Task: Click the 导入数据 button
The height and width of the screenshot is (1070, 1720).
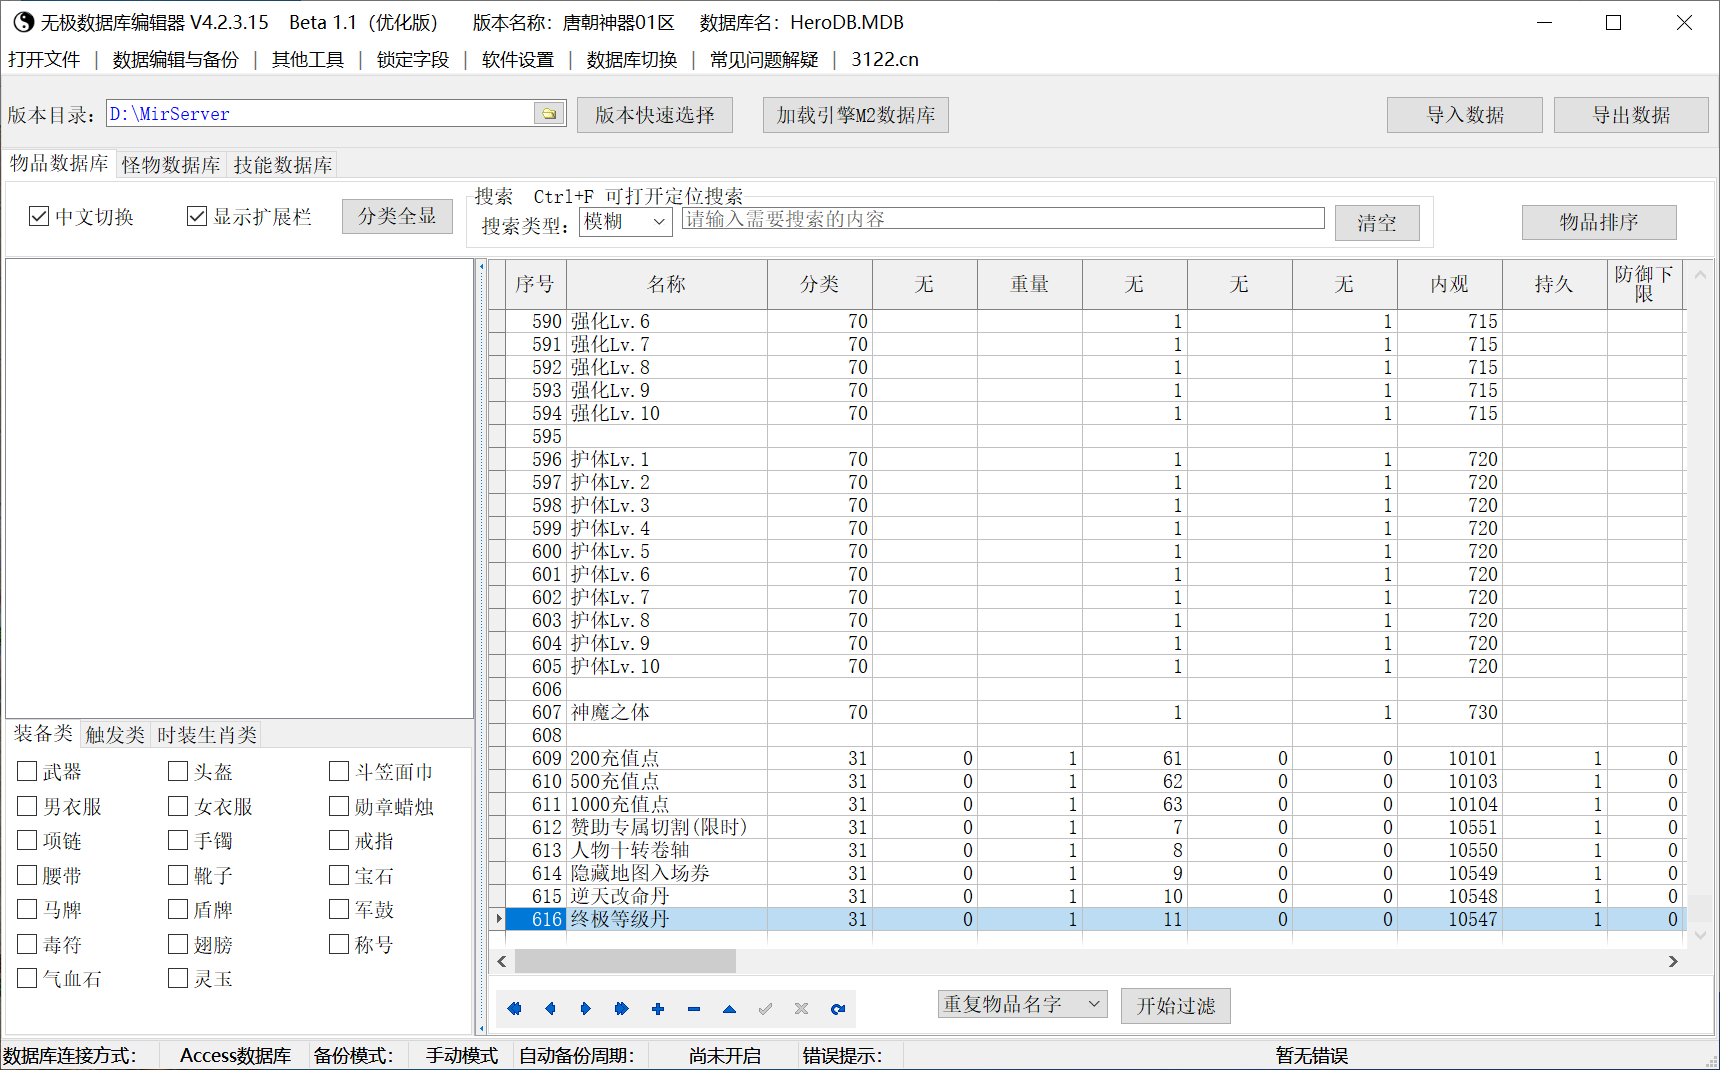Action: (1465, 115)
